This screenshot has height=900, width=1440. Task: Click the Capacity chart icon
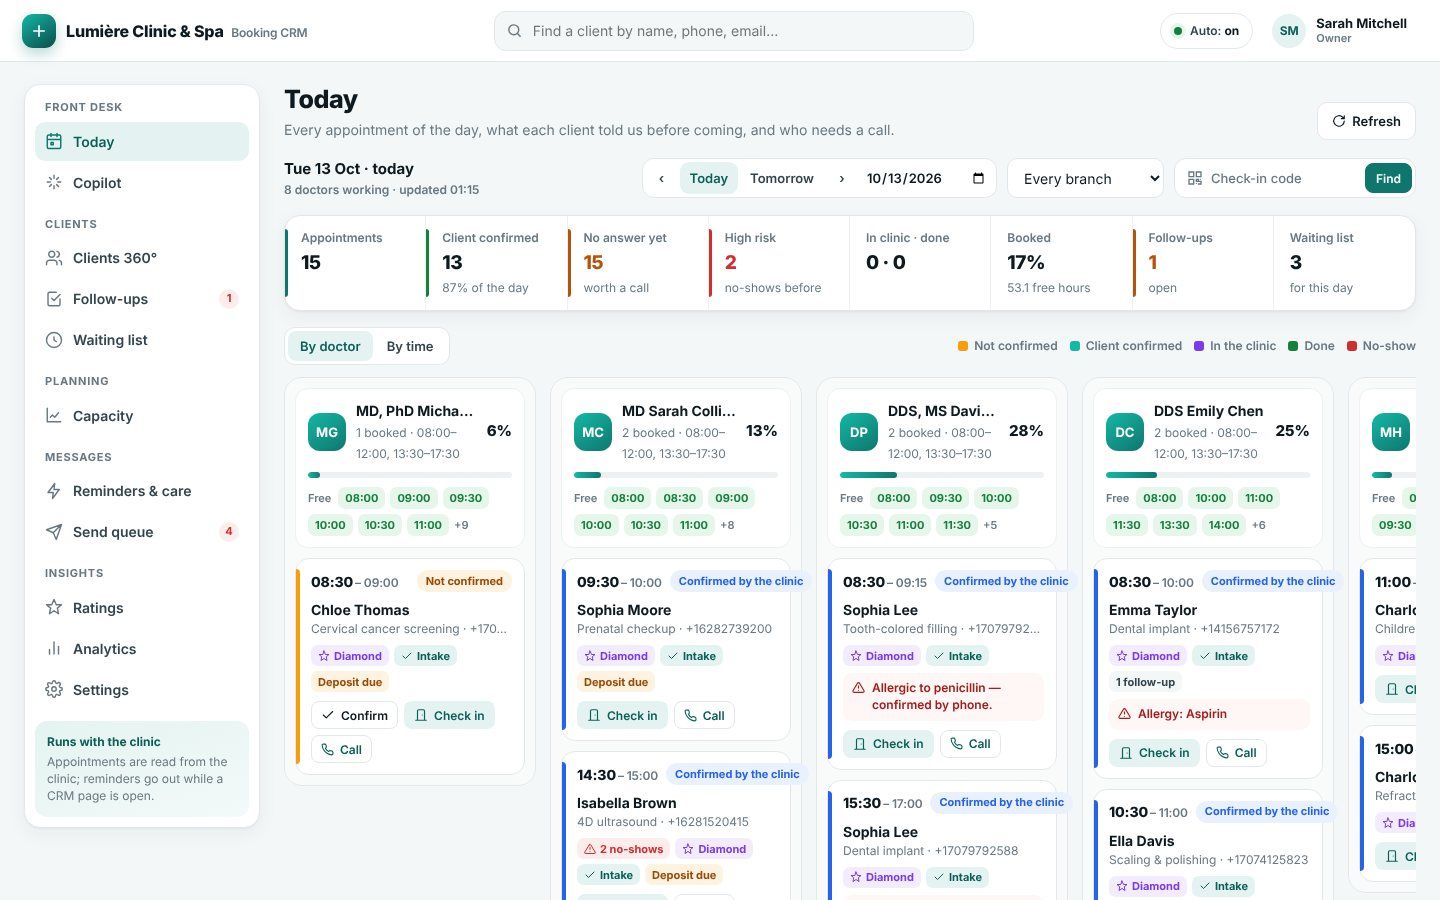54,416
